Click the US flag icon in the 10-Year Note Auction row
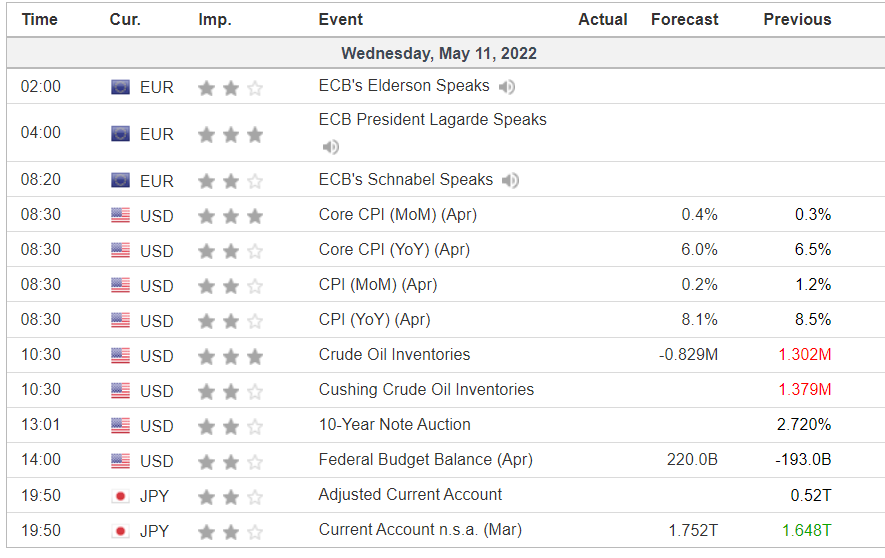The height and width of the screenshot is (558, 885). [x=120, y=425]
